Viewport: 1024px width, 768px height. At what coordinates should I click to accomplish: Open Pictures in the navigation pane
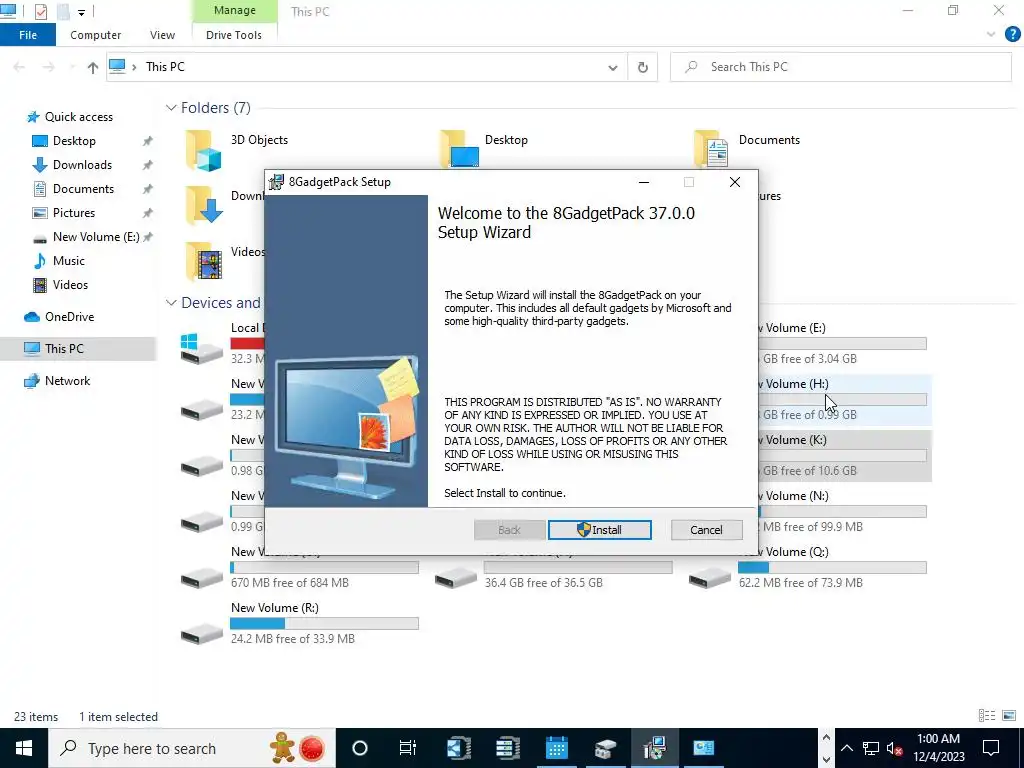74,213
